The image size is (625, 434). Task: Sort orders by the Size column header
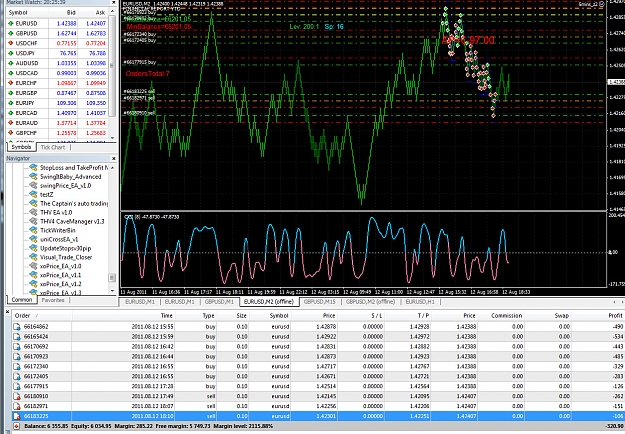pyautogui.click(x=233, y=316)
